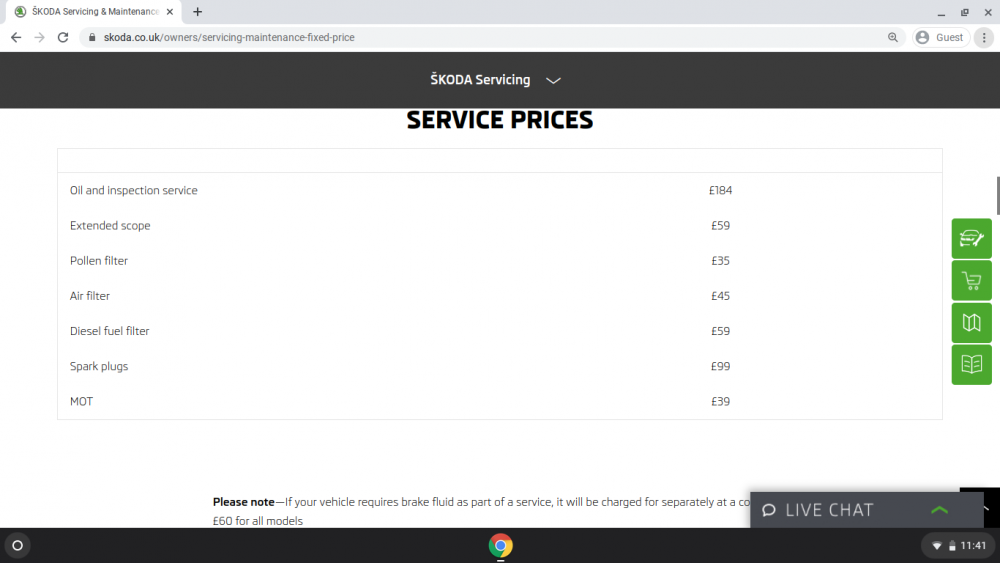
Task: Open the launcher circle button
Action: [18, 546]
